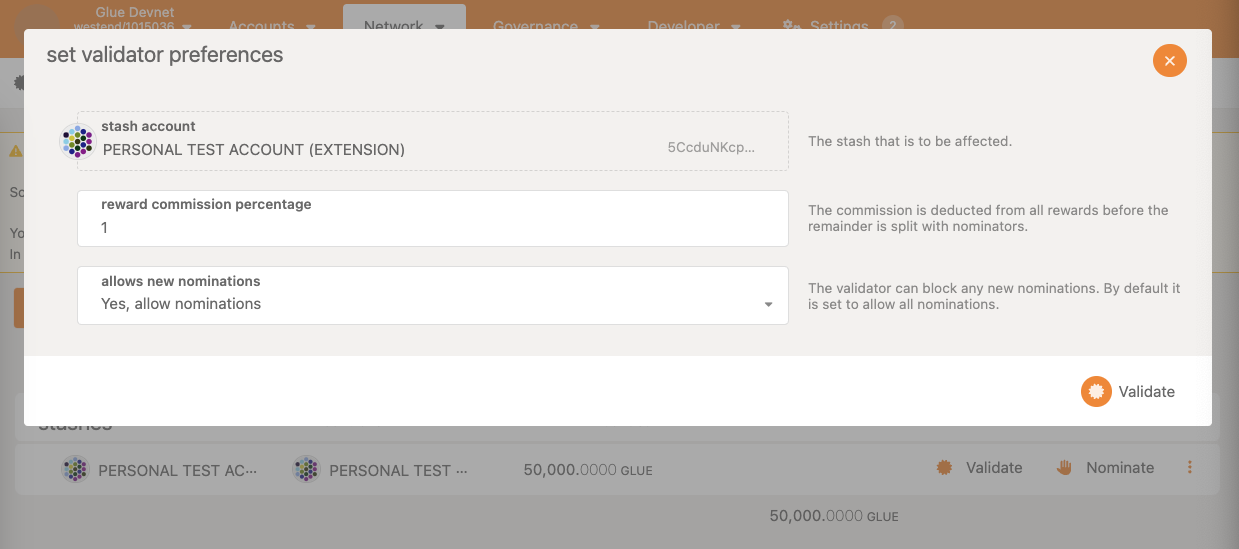Open the Accounts menu
Image resolution: width=1239 pixels, height=549 pixels.
272,26
